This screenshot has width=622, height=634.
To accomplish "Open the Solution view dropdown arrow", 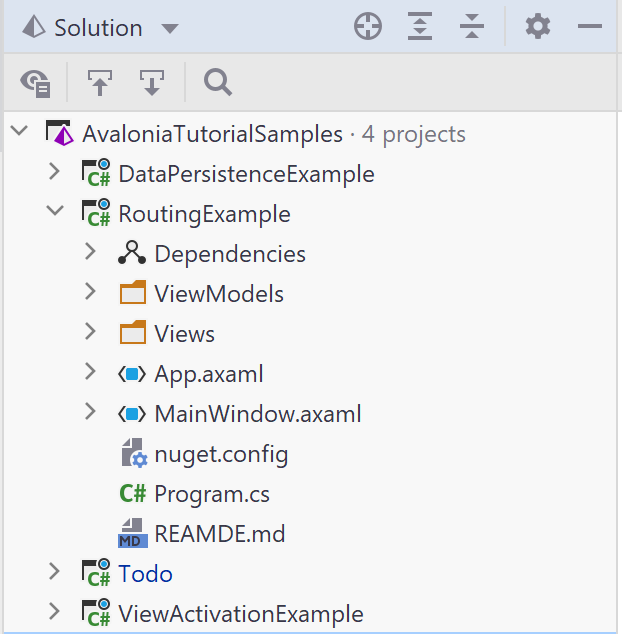I will (170, 28).
